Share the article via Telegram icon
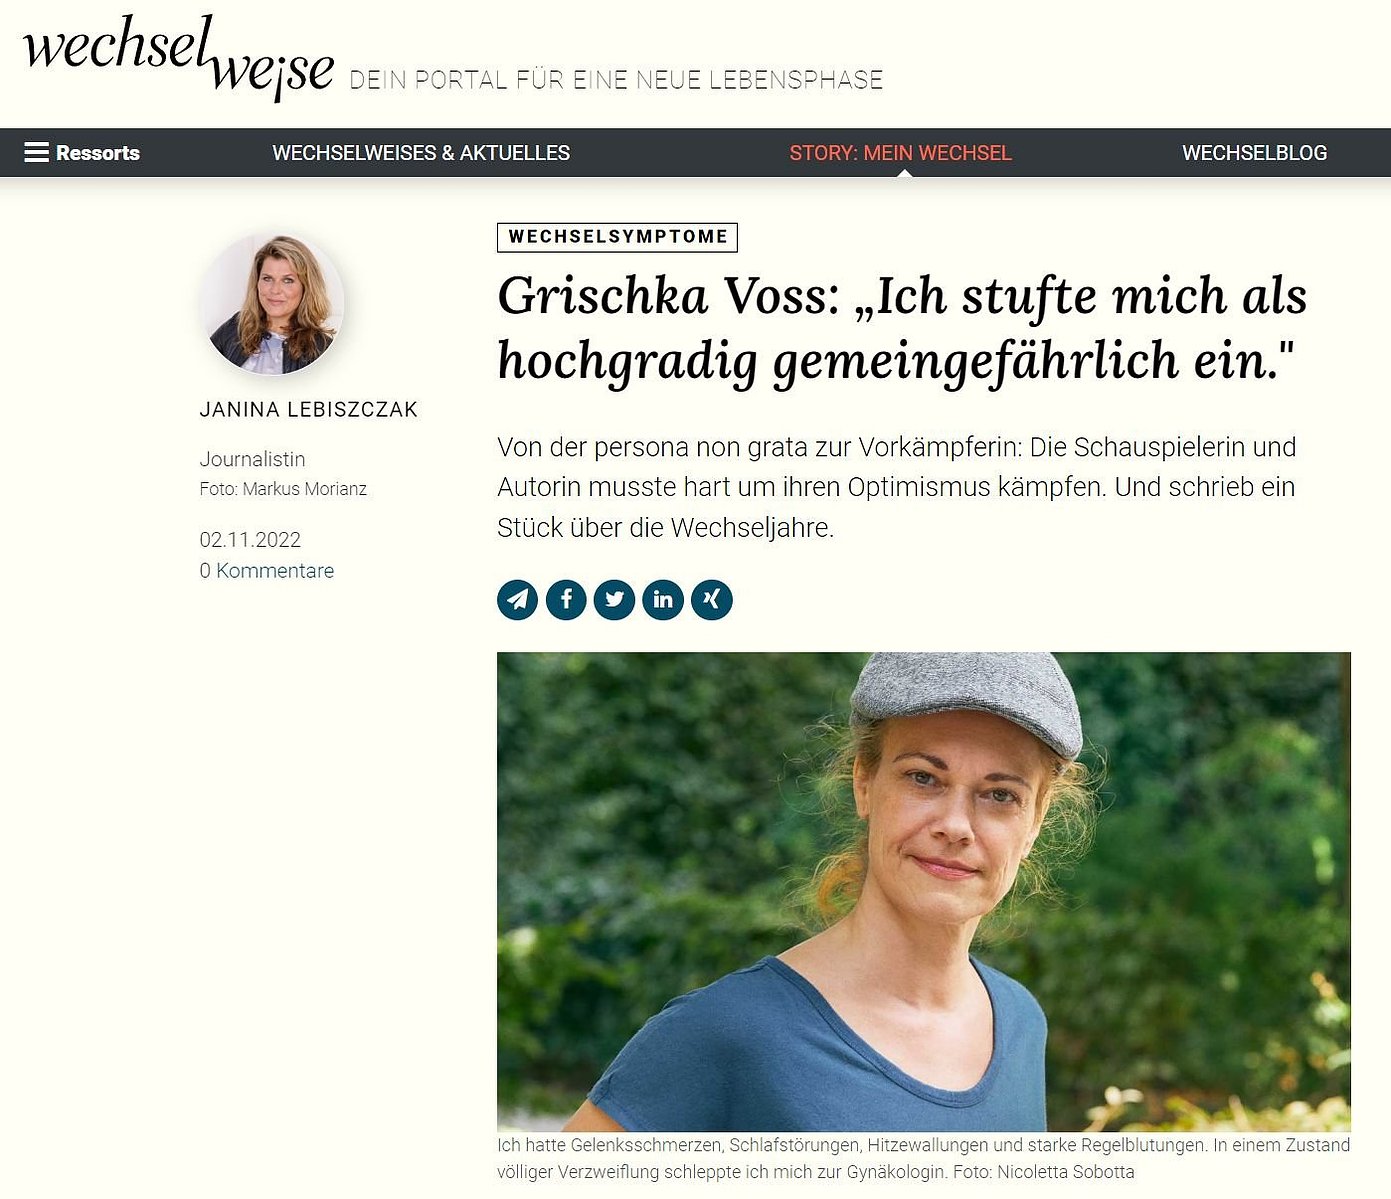 click(517, 599)
